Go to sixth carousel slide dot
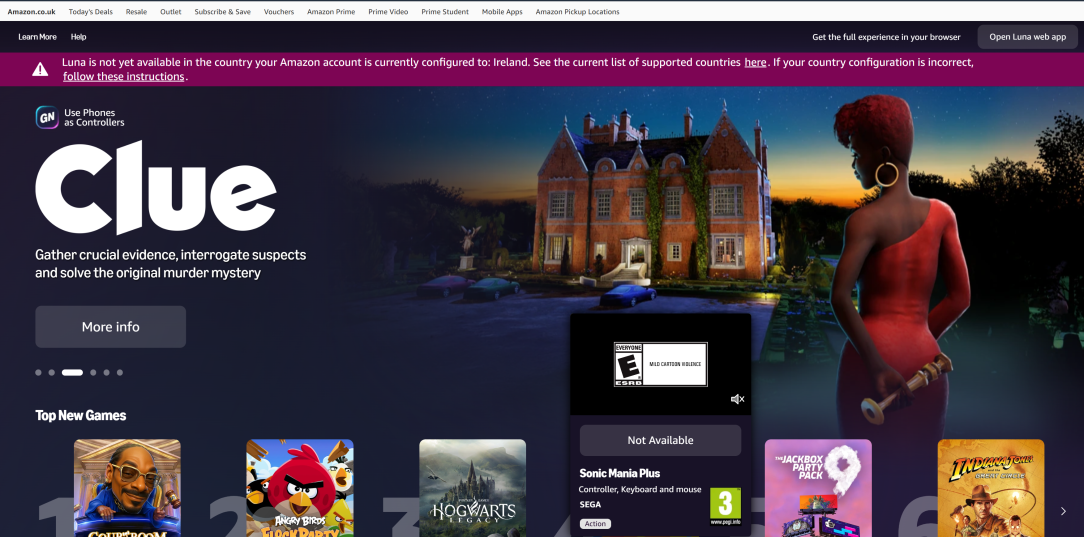 click(x=120, y=373)
